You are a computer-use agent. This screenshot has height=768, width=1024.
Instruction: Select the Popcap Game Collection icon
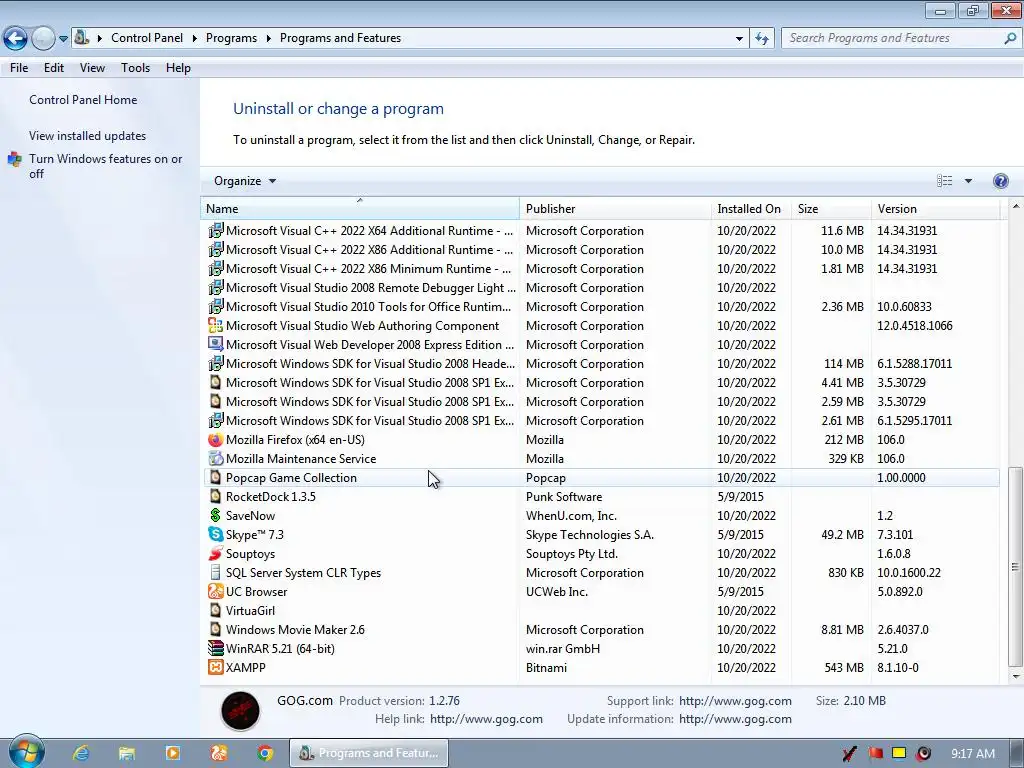[x=215, y=477]
